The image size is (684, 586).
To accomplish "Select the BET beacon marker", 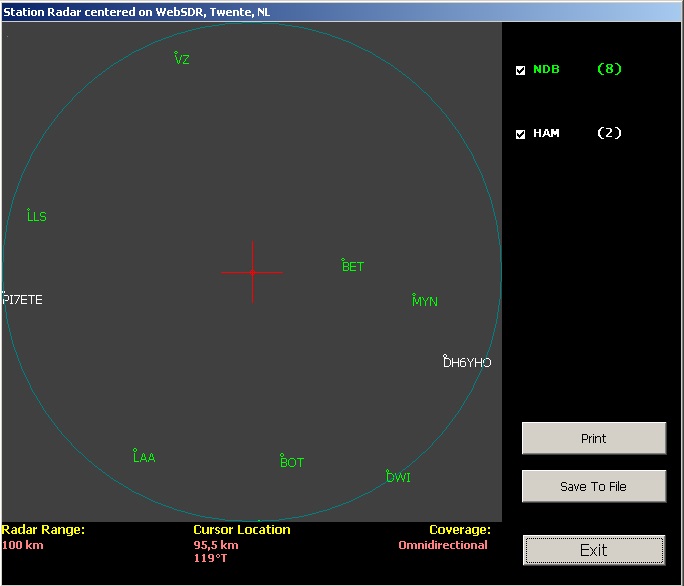I will point(352,266).
